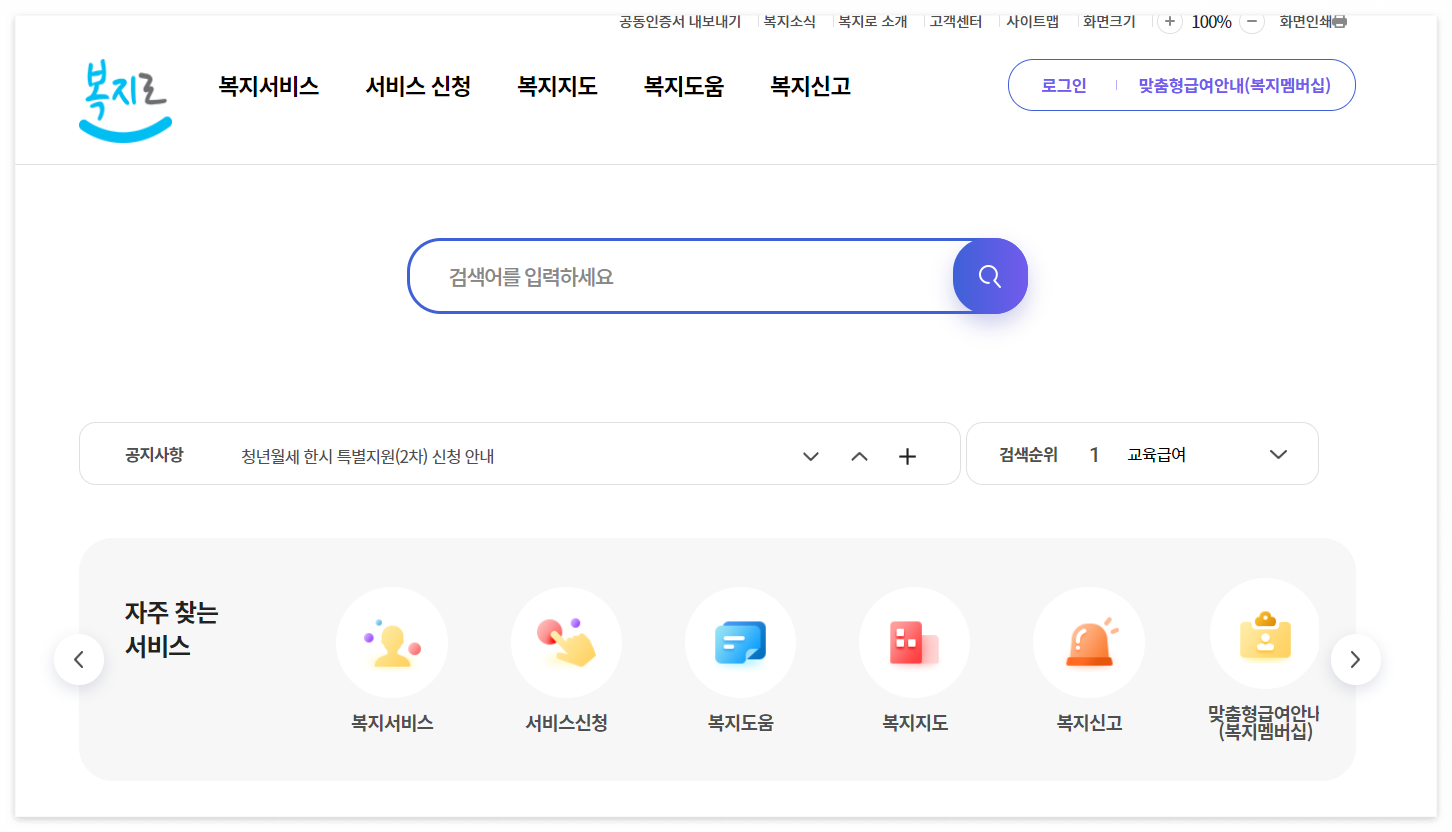Open the 검색순위 ranking dropdown
Screen dimensions: 1452x832
pos(1278,454)
